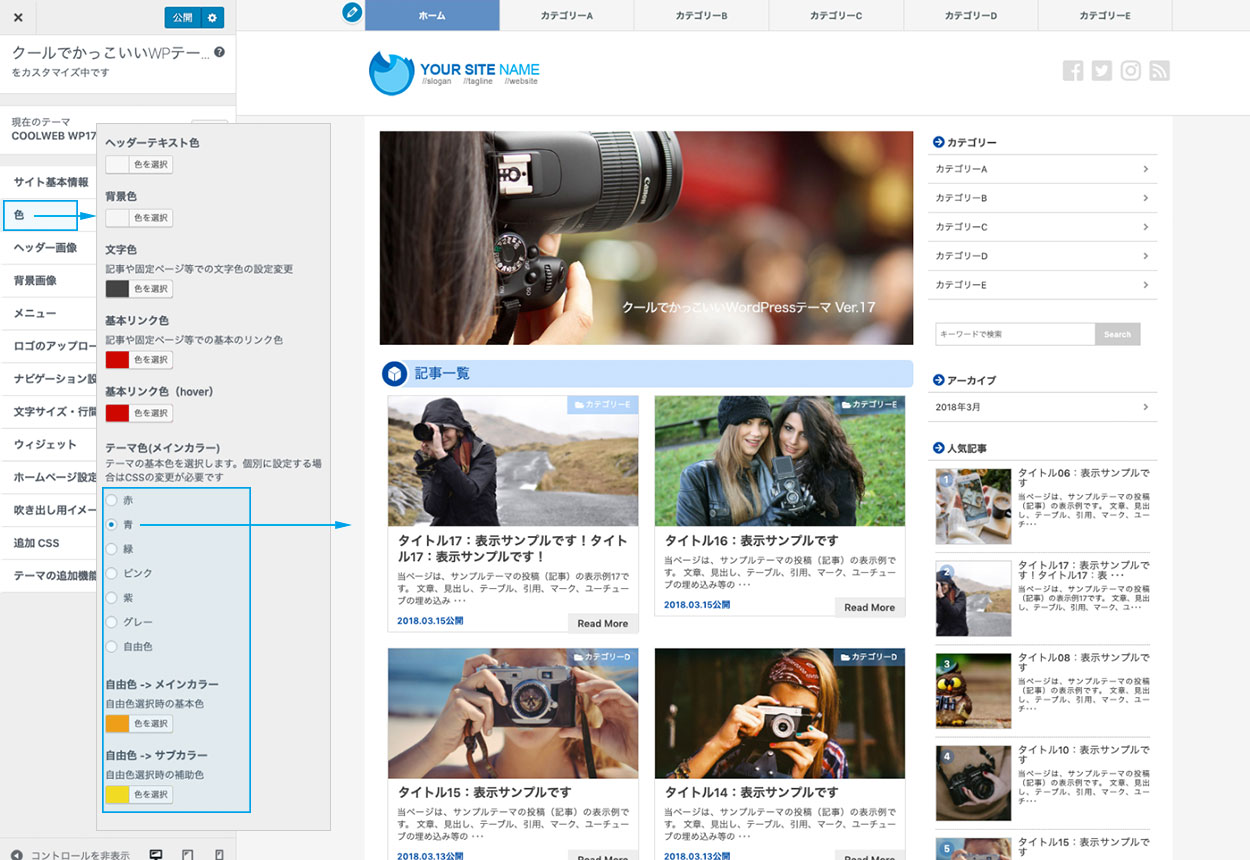Click the コントロールを非表示 collapse arrow icon
This screenshot has width=1250, height=860.
[16, 855]
